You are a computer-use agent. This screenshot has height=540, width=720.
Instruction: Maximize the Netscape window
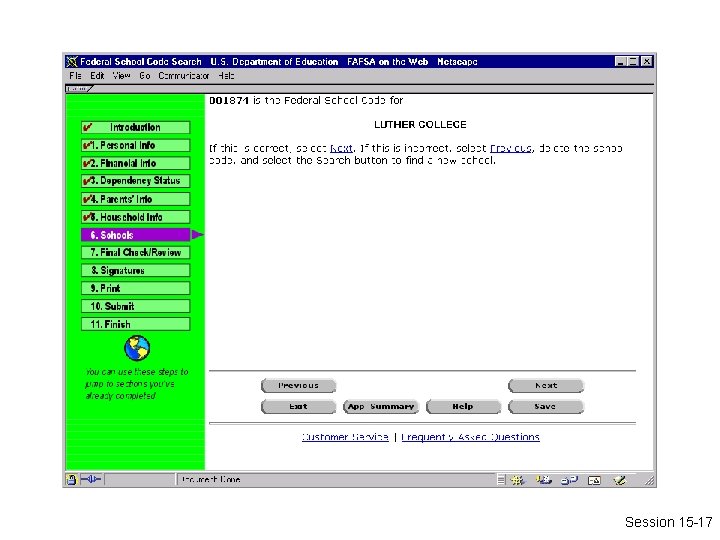633,62
